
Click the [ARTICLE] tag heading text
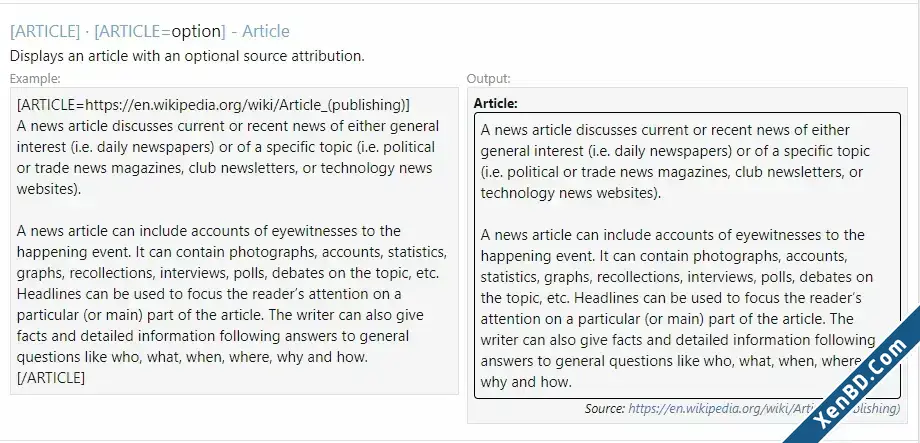click(x=45, y=31)
